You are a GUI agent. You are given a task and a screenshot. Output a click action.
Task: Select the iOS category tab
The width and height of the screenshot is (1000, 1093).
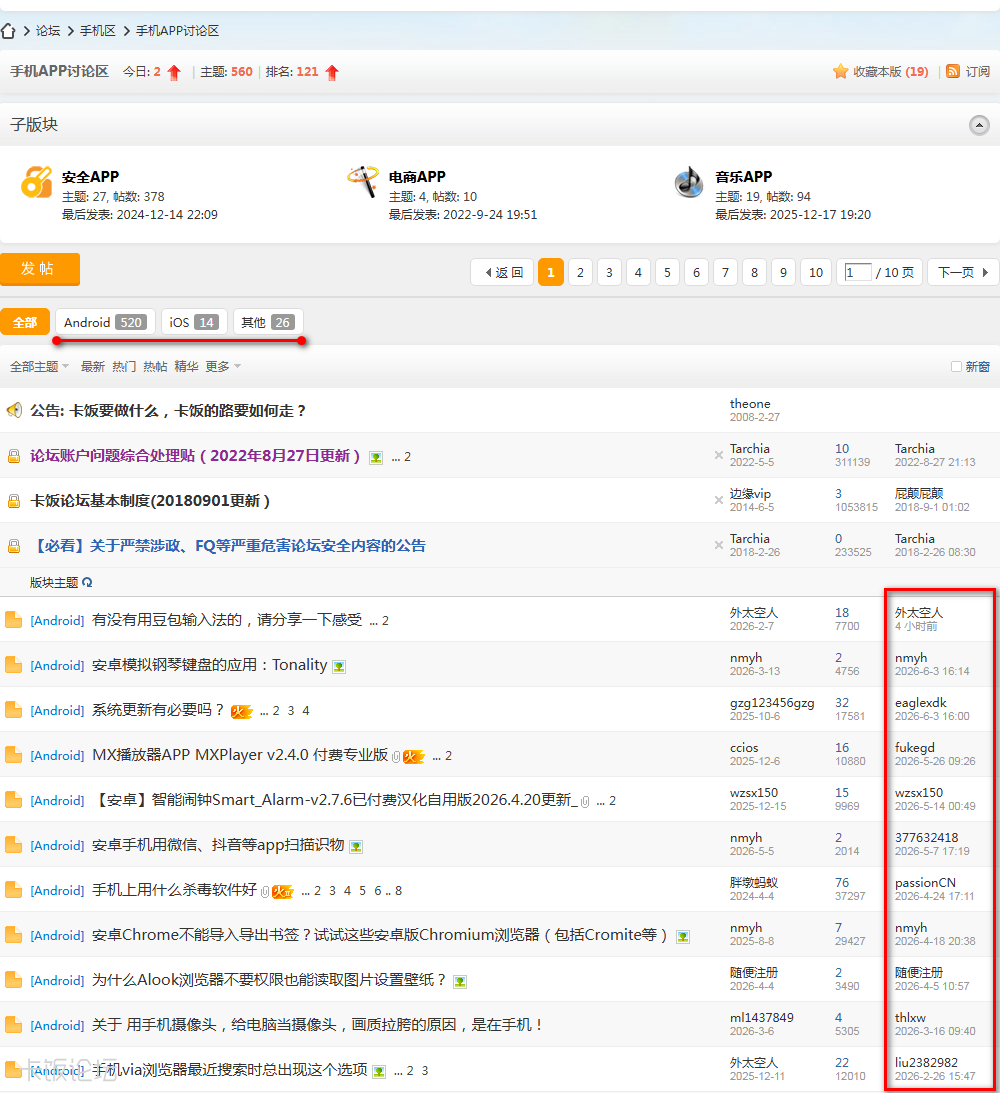click(x=194, y=322)
